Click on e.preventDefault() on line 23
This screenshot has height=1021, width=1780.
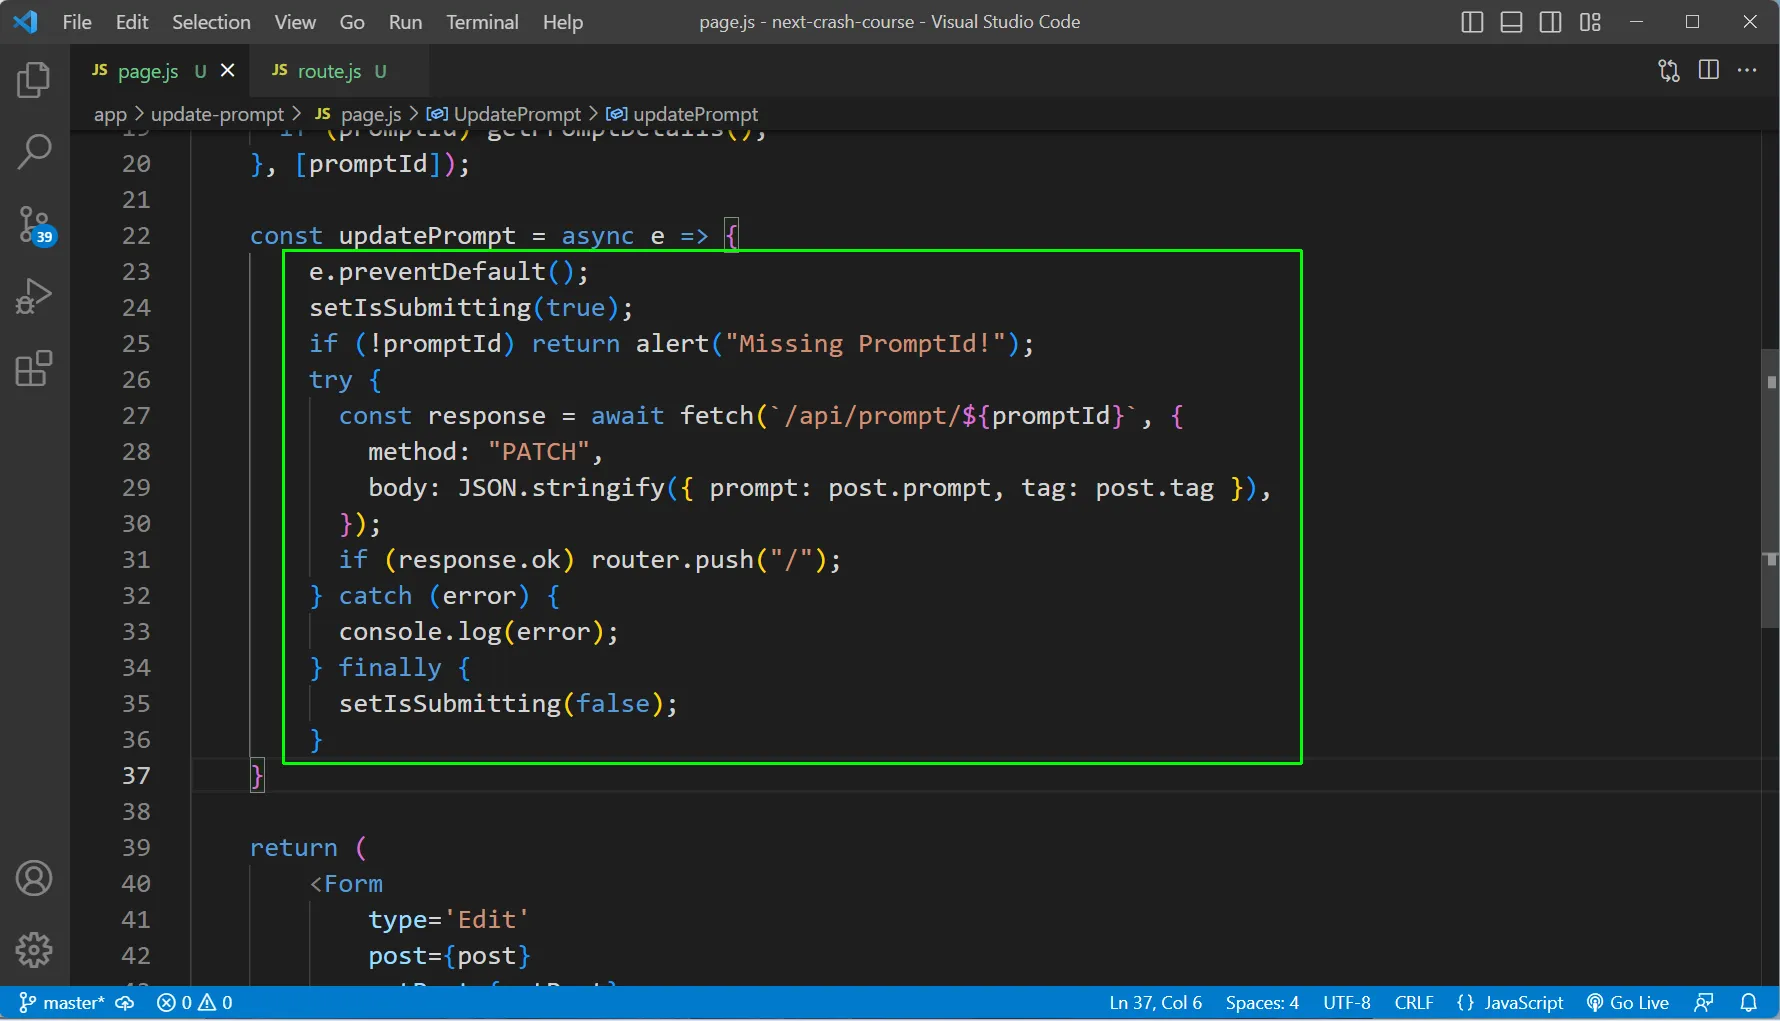(442, 271)
